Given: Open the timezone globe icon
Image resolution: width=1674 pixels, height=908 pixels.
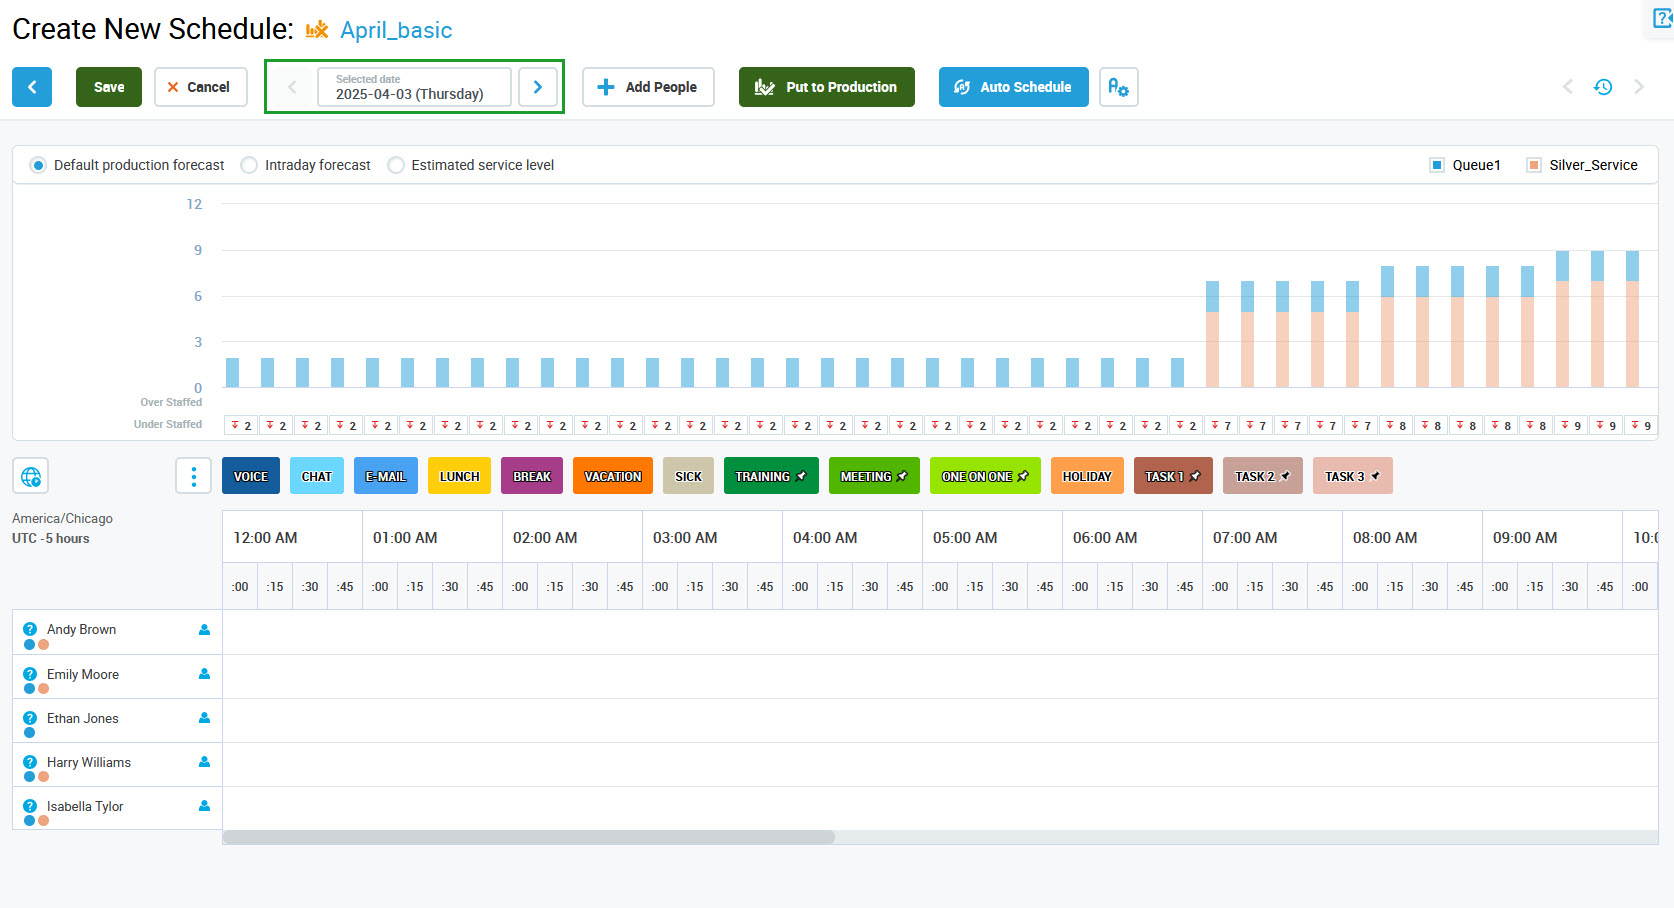Looking at the screenshot, I should (x=31, y=476).
